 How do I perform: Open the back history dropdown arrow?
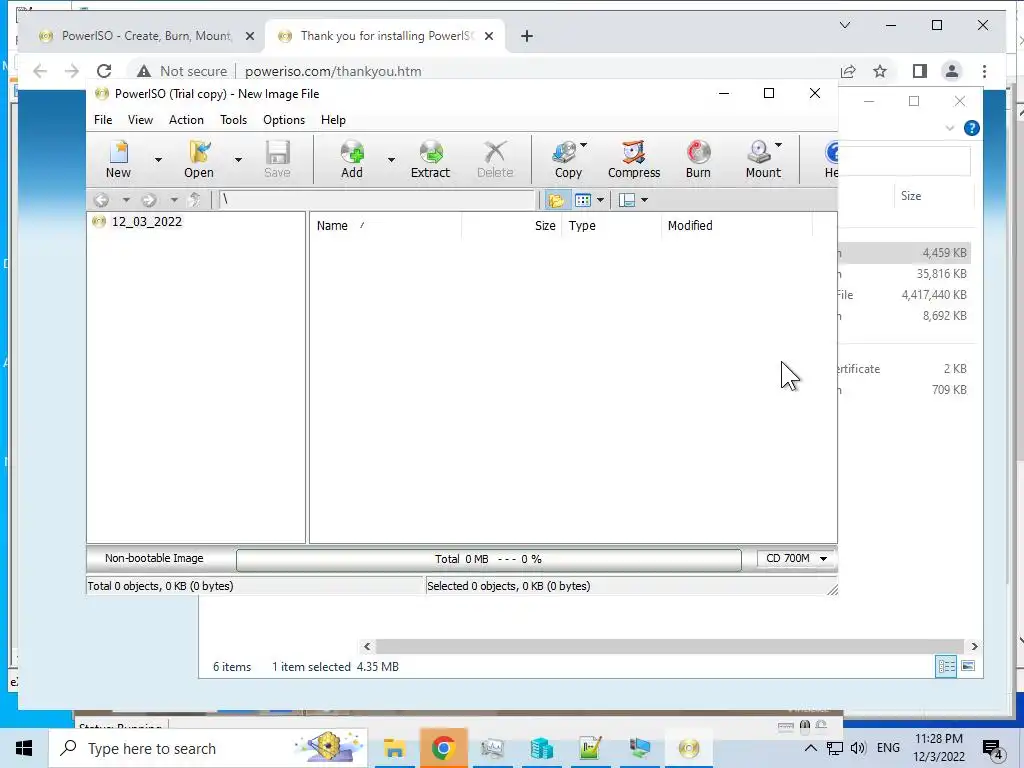tap(126, 200)
